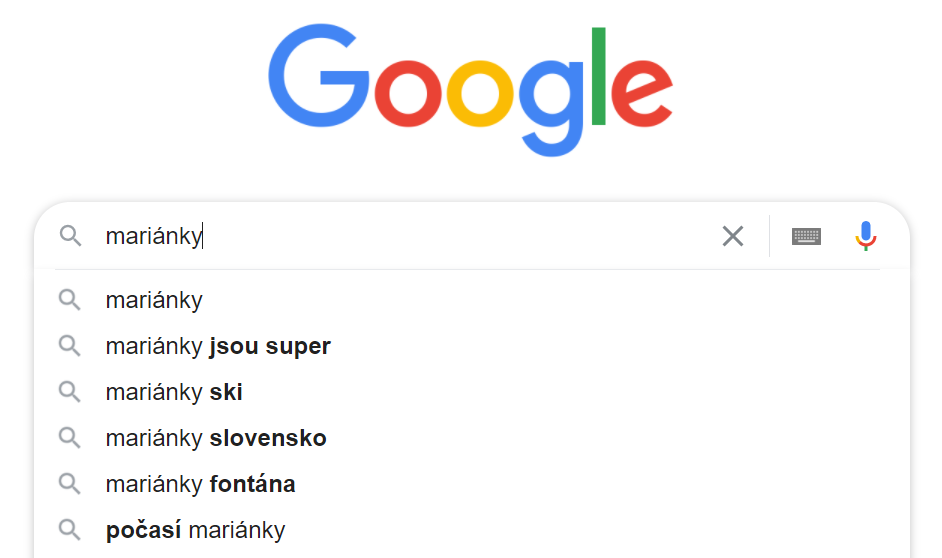Select the "počasí mariánky" suggestion
The height and width of the screenshot is (558, 942).
coord(472,530)
